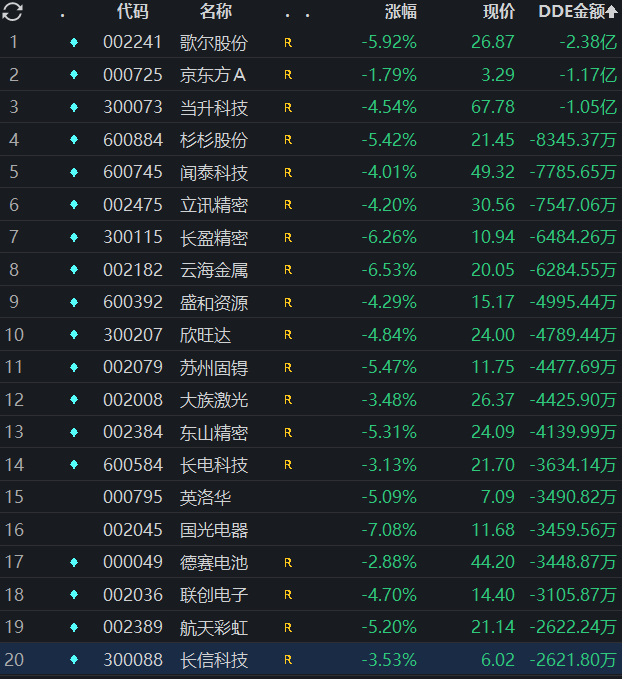The width and height of the screenshot is (622, 679).
Task: Select stock name 盛和资源
Action: tap(214, 302)
